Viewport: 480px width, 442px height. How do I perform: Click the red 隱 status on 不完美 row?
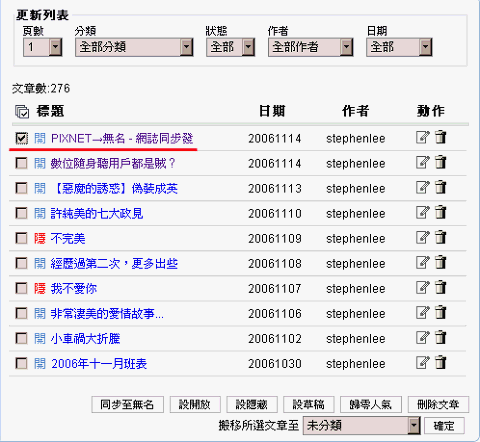click(40, 238)
